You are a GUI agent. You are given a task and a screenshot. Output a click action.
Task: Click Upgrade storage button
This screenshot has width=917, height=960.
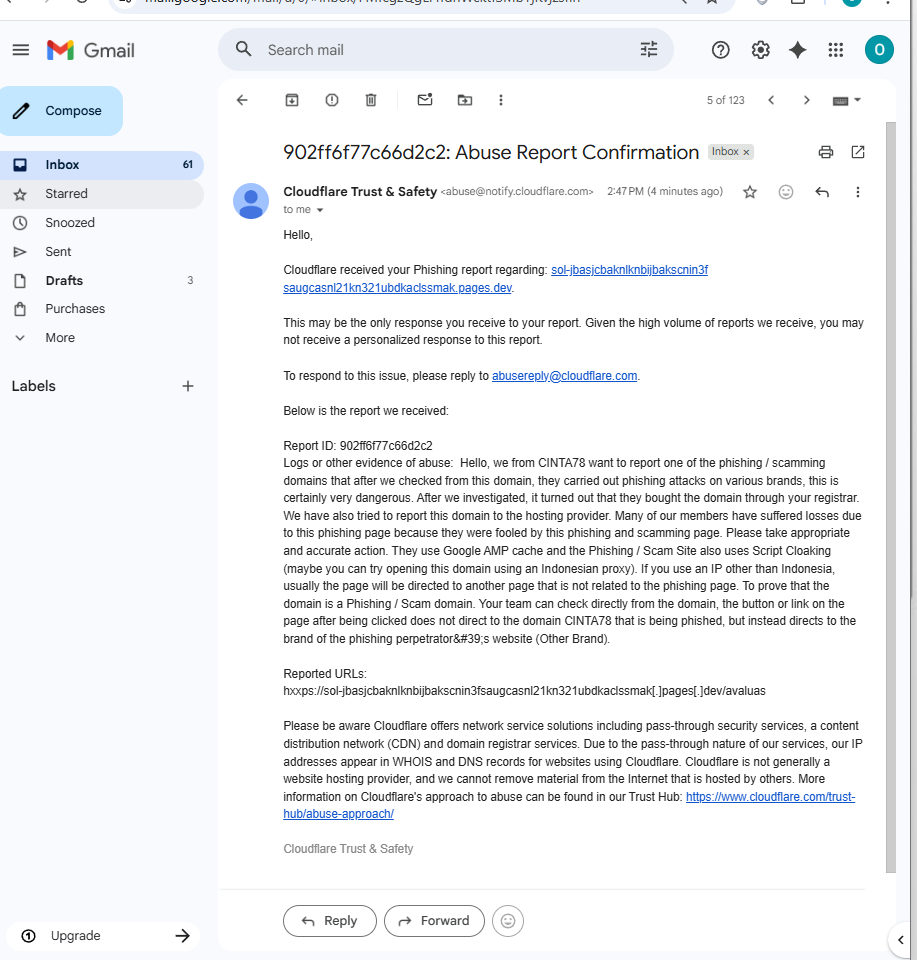(x=103, y=936)
